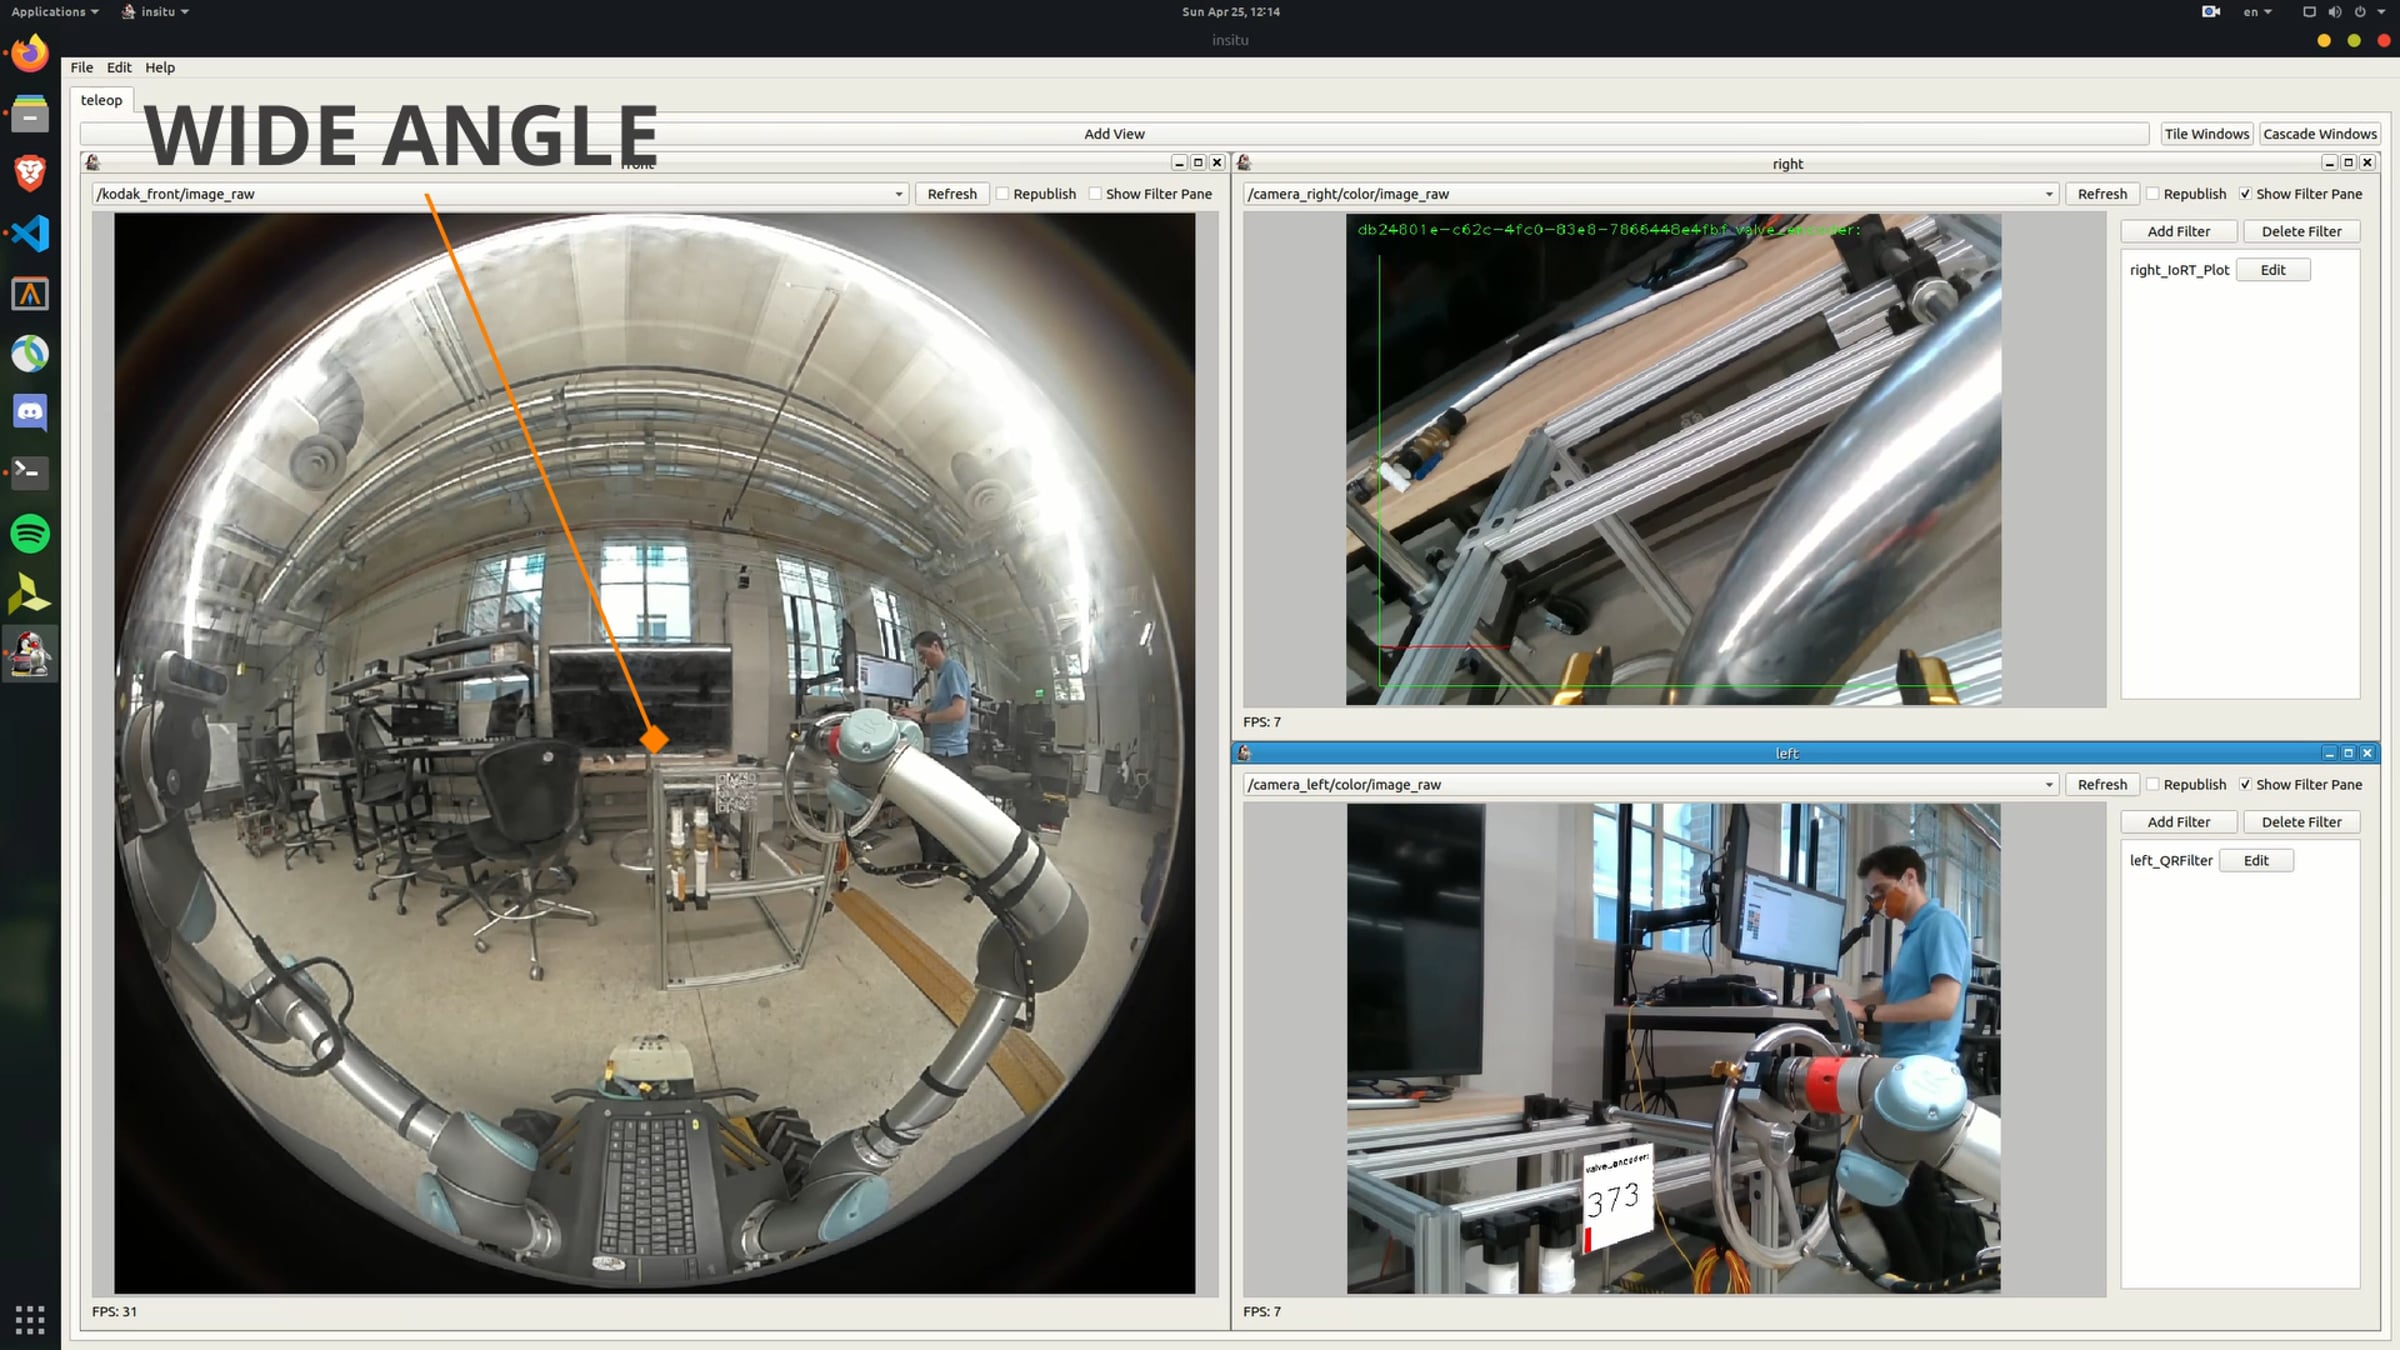The width and height of the screenshot is (2400, 1350).
Task: Open Spotify from the dock
Action: (30, 533)
